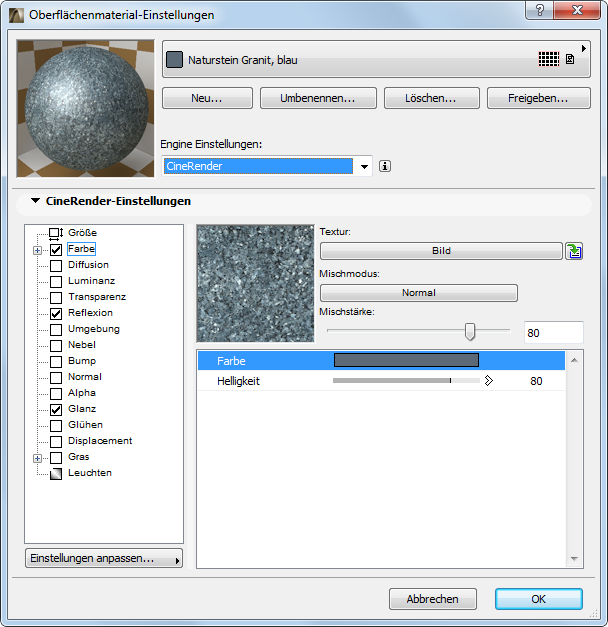Open the Einstellungen anpassen popup menu
Viewport: 608px width, 627px height.
[x=104, y=558]
